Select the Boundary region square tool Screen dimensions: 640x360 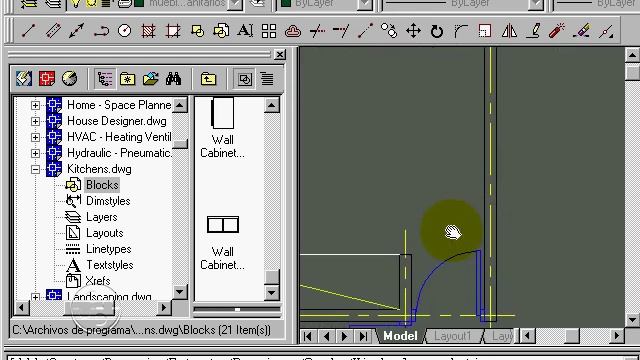pos(173,31)
